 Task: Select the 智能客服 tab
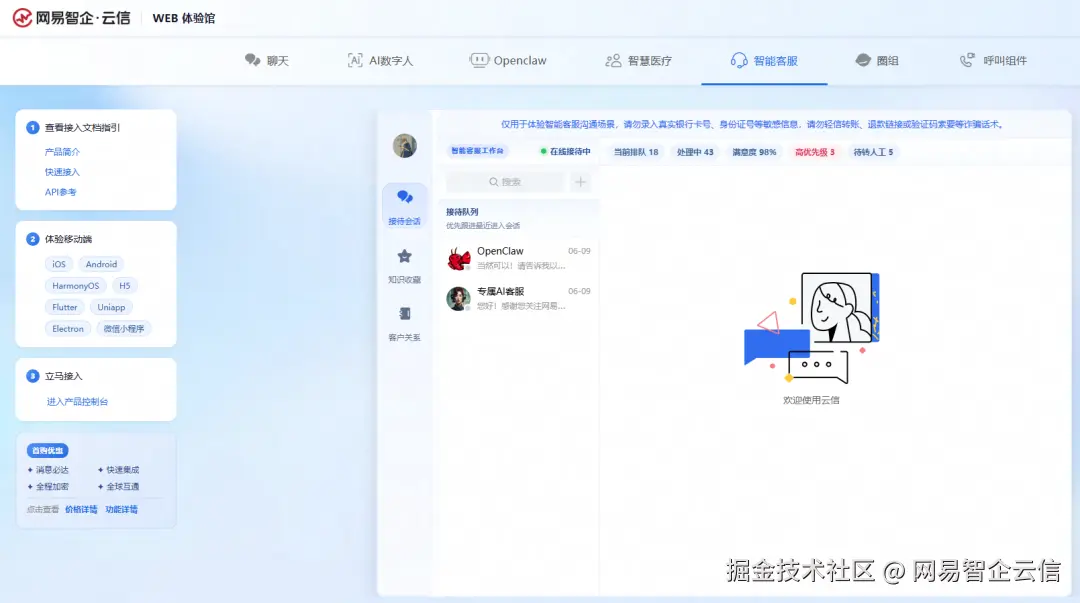point(764,61)
